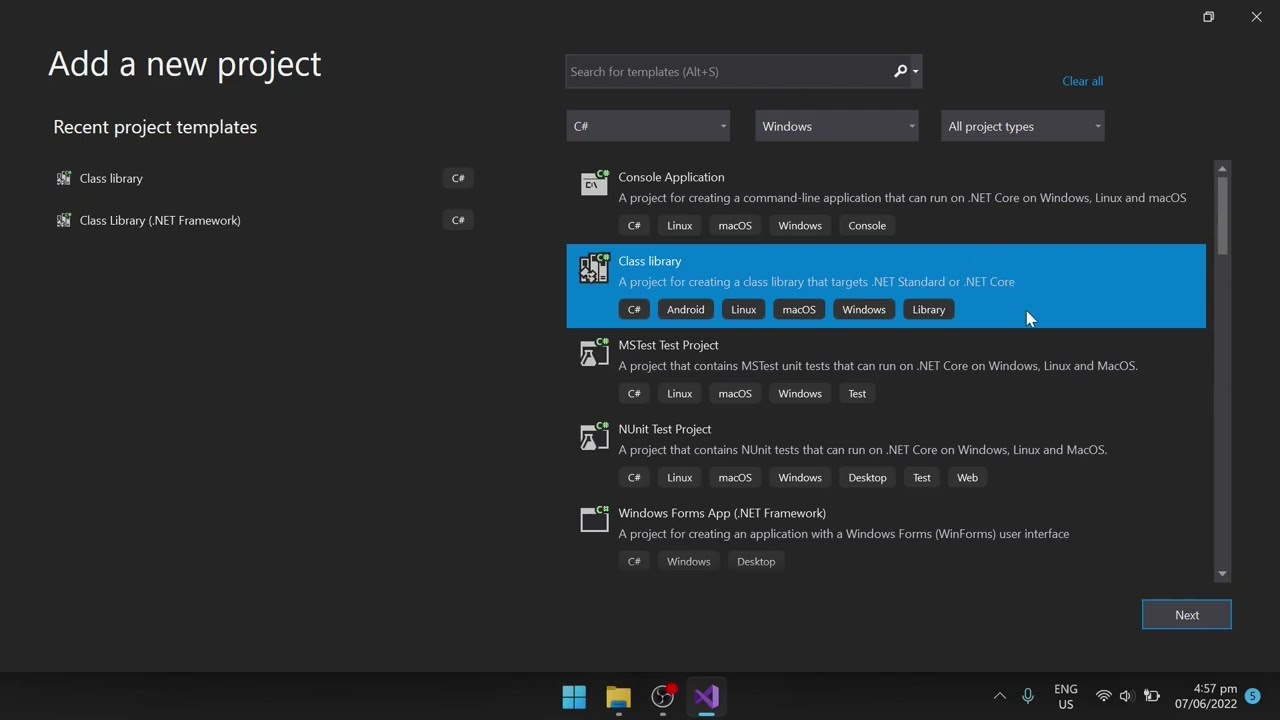
Task: Open the clock showing 4:57 pm
Action: coord(1206,696)
